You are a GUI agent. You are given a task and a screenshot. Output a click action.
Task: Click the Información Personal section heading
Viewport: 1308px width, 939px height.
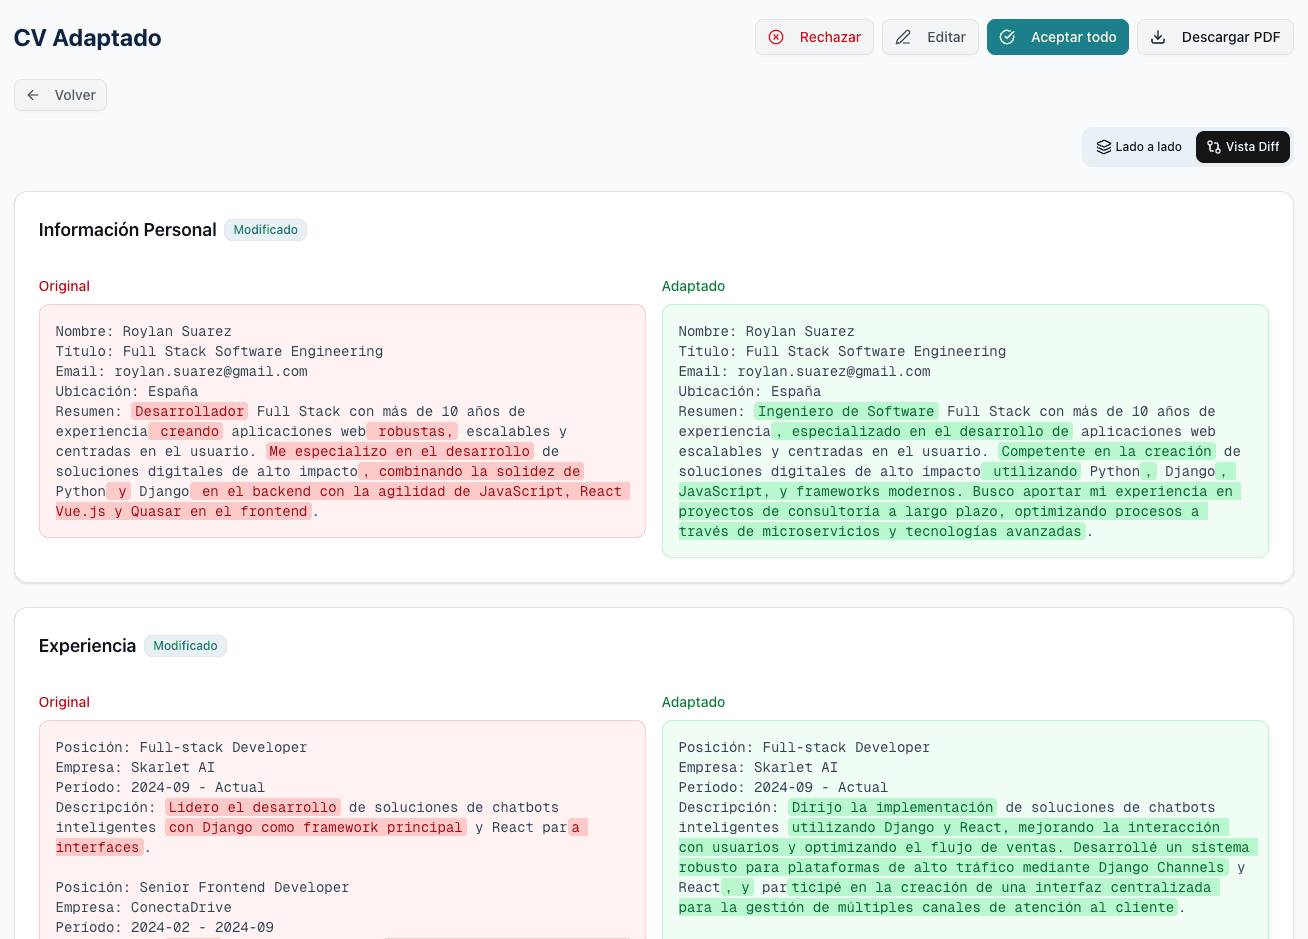(x=127, y=230)
